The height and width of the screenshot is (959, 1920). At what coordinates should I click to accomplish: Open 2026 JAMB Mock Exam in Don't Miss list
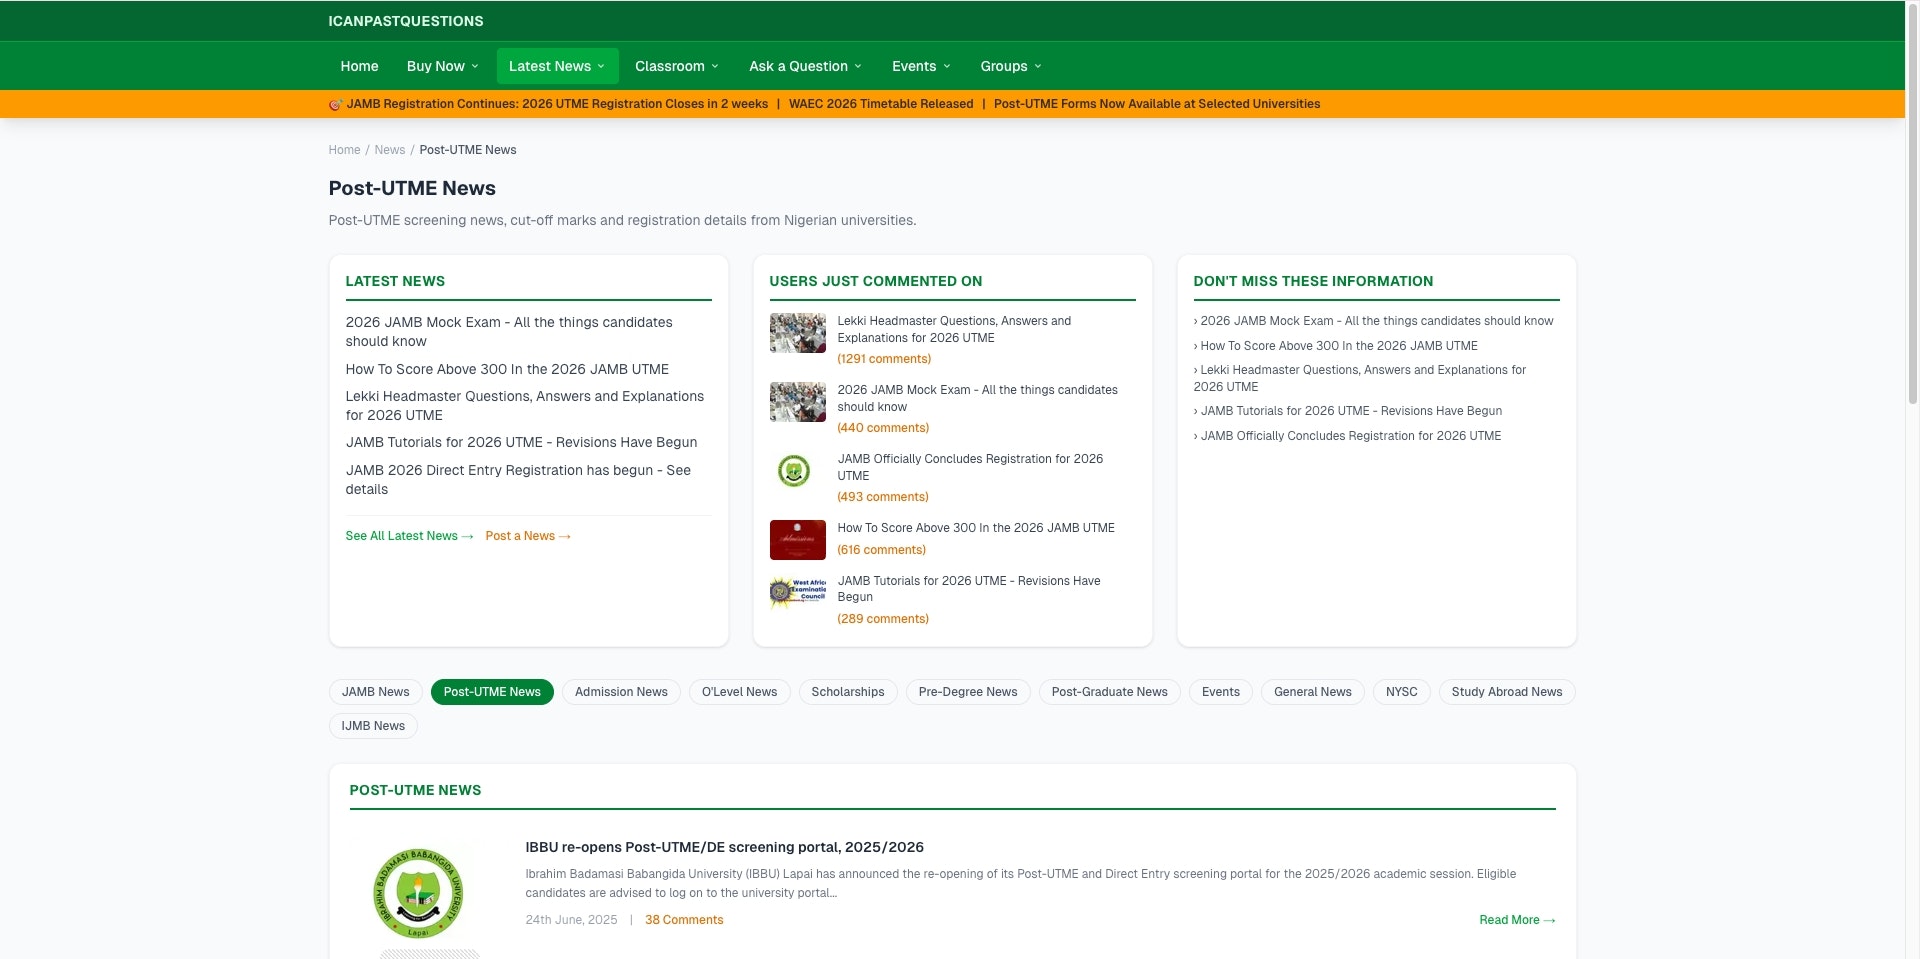(1373, 321)
